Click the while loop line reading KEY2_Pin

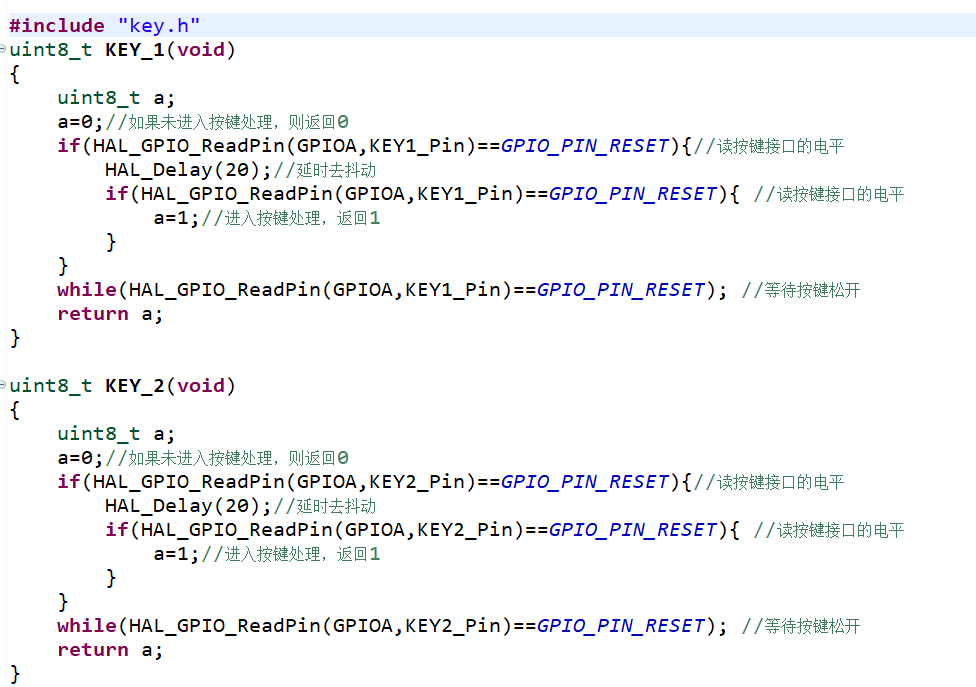tap(392, 626)
